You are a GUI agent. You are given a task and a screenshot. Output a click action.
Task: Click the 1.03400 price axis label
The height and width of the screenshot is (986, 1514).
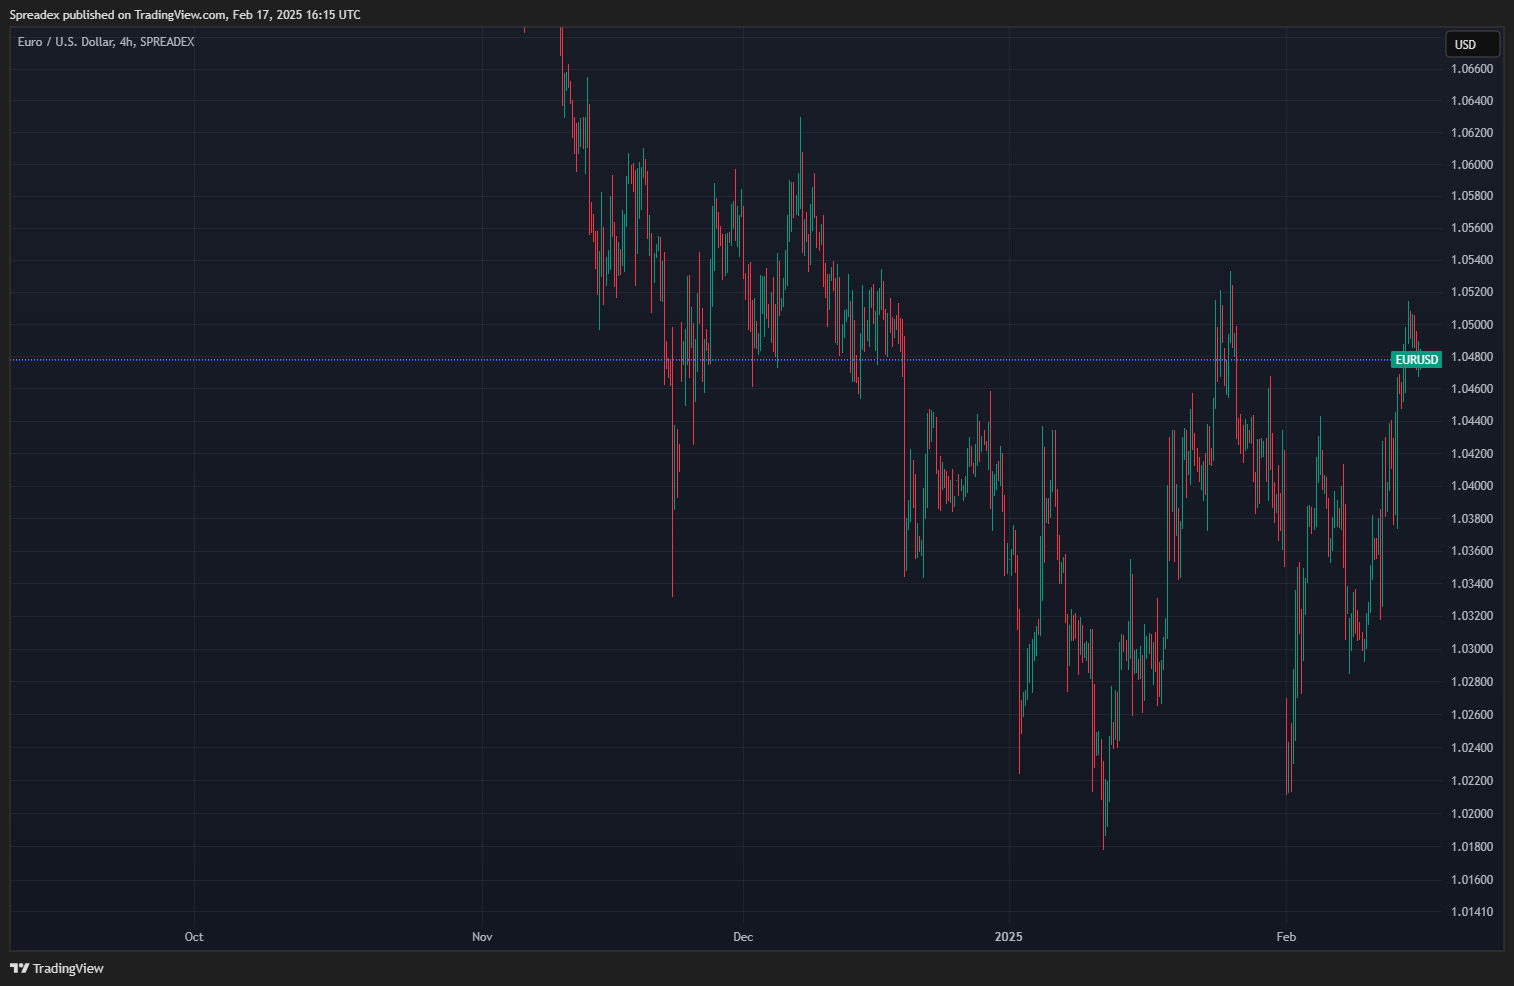pos(1472,584)
